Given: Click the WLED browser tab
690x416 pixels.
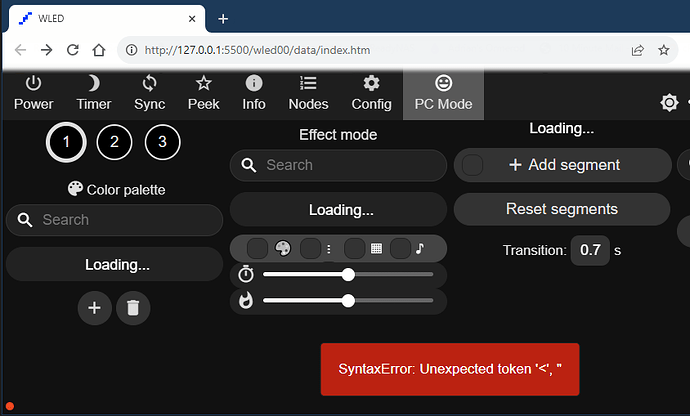Looking at the screenshot, I should pos(106,18).
